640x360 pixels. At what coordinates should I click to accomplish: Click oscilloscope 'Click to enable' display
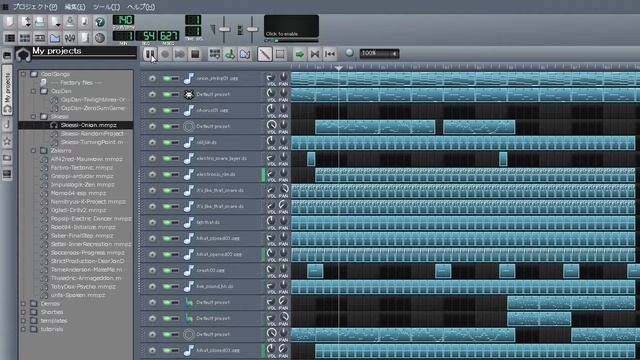point(291,26)
